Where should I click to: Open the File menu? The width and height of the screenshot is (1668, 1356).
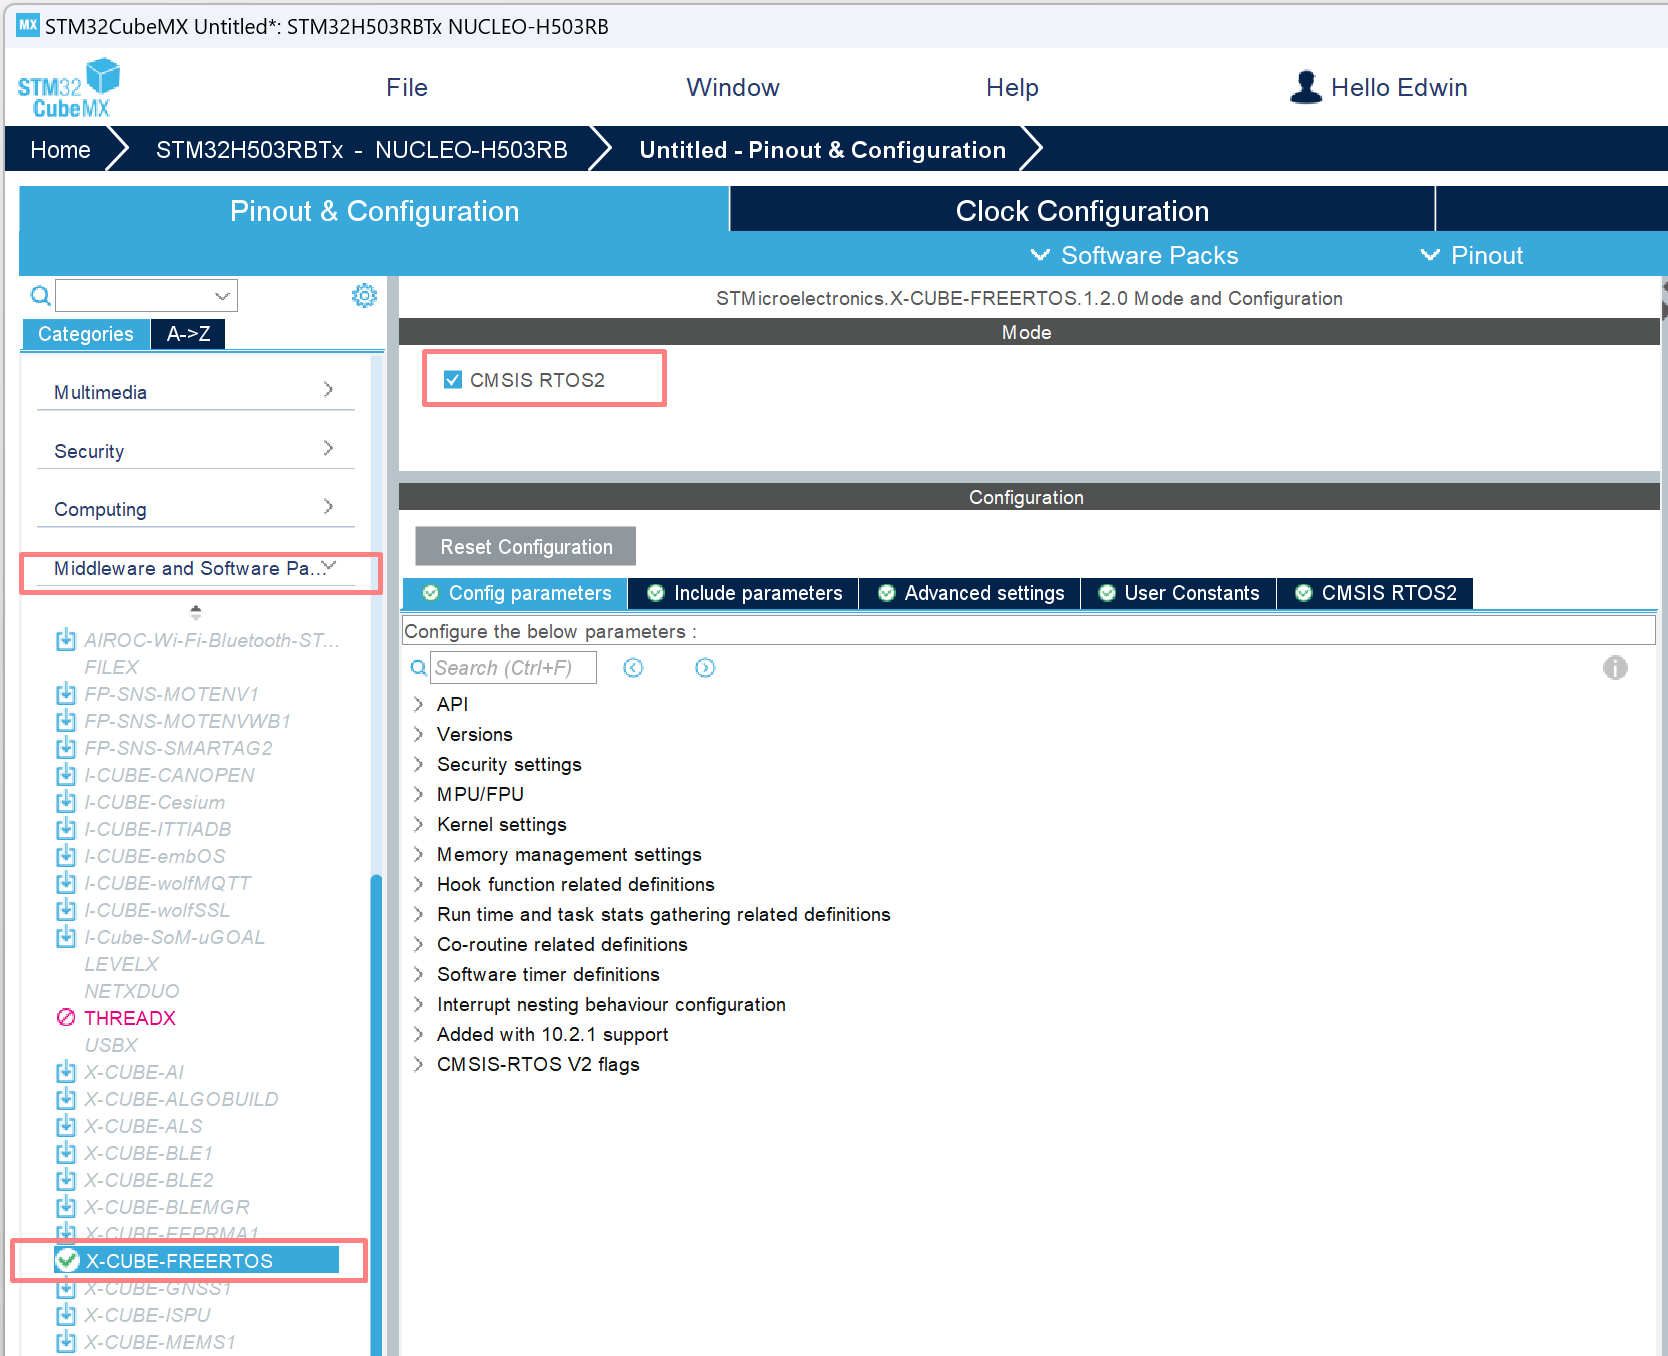pyautogui.click(x=407, y=87)
